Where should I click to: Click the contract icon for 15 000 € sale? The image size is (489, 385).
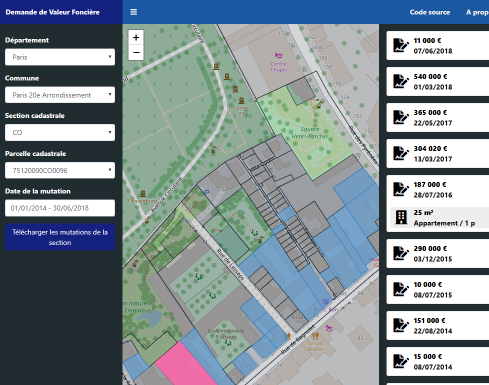(400, 362)
